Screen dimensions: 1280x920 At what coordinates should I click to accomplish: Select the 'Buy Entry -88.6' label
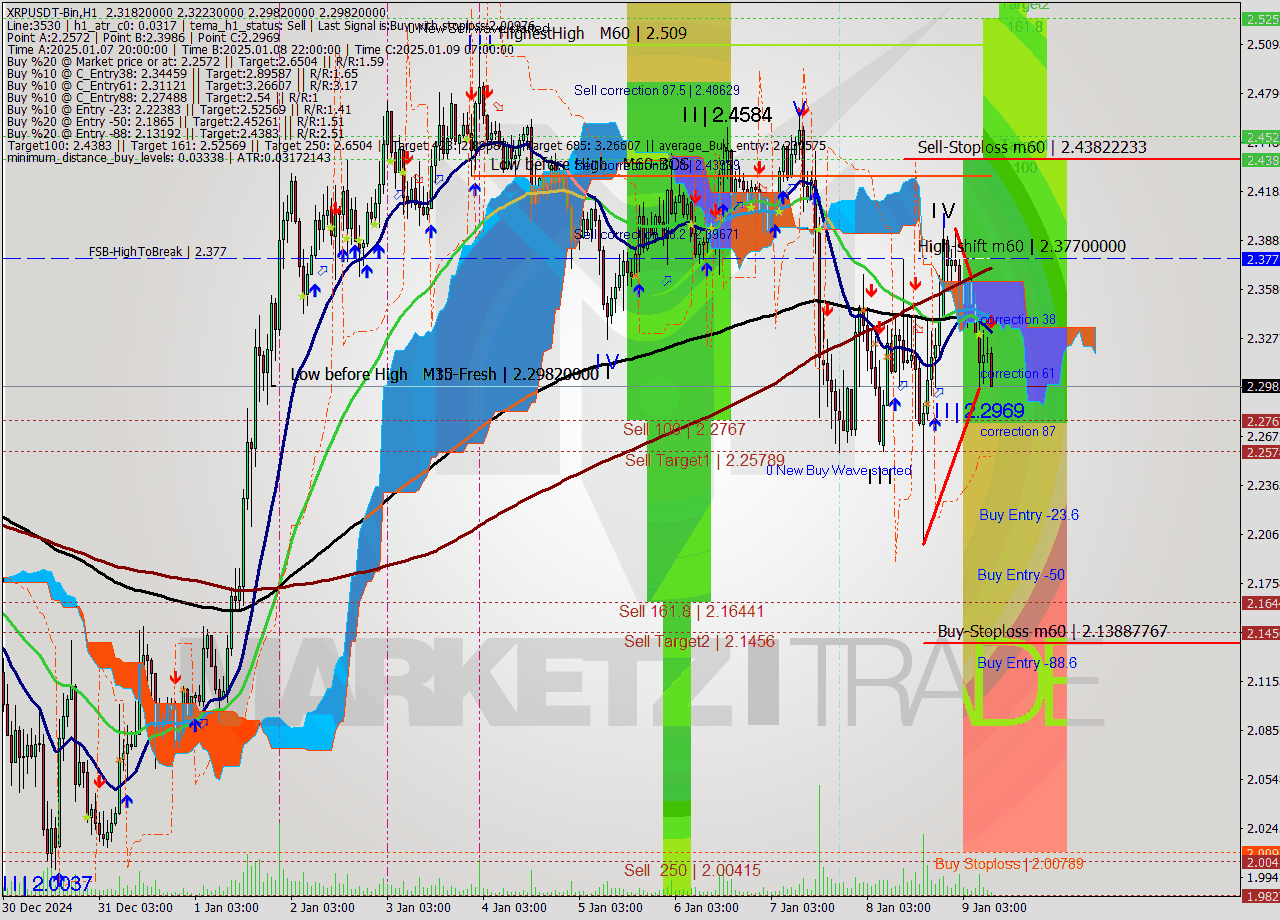[x=1027, y=663]
